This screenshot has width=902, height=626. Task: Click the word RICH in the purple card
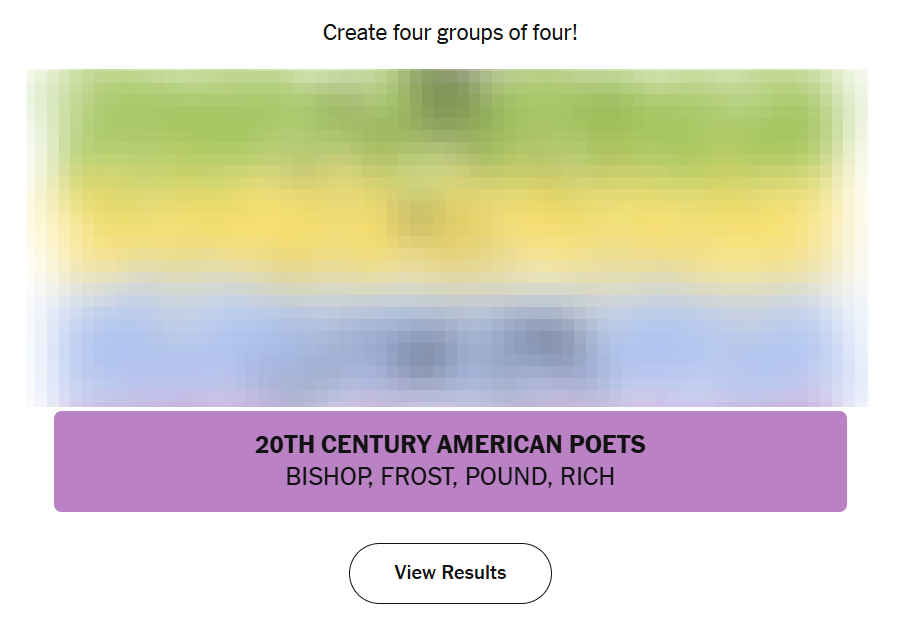[x=587, y=477]
